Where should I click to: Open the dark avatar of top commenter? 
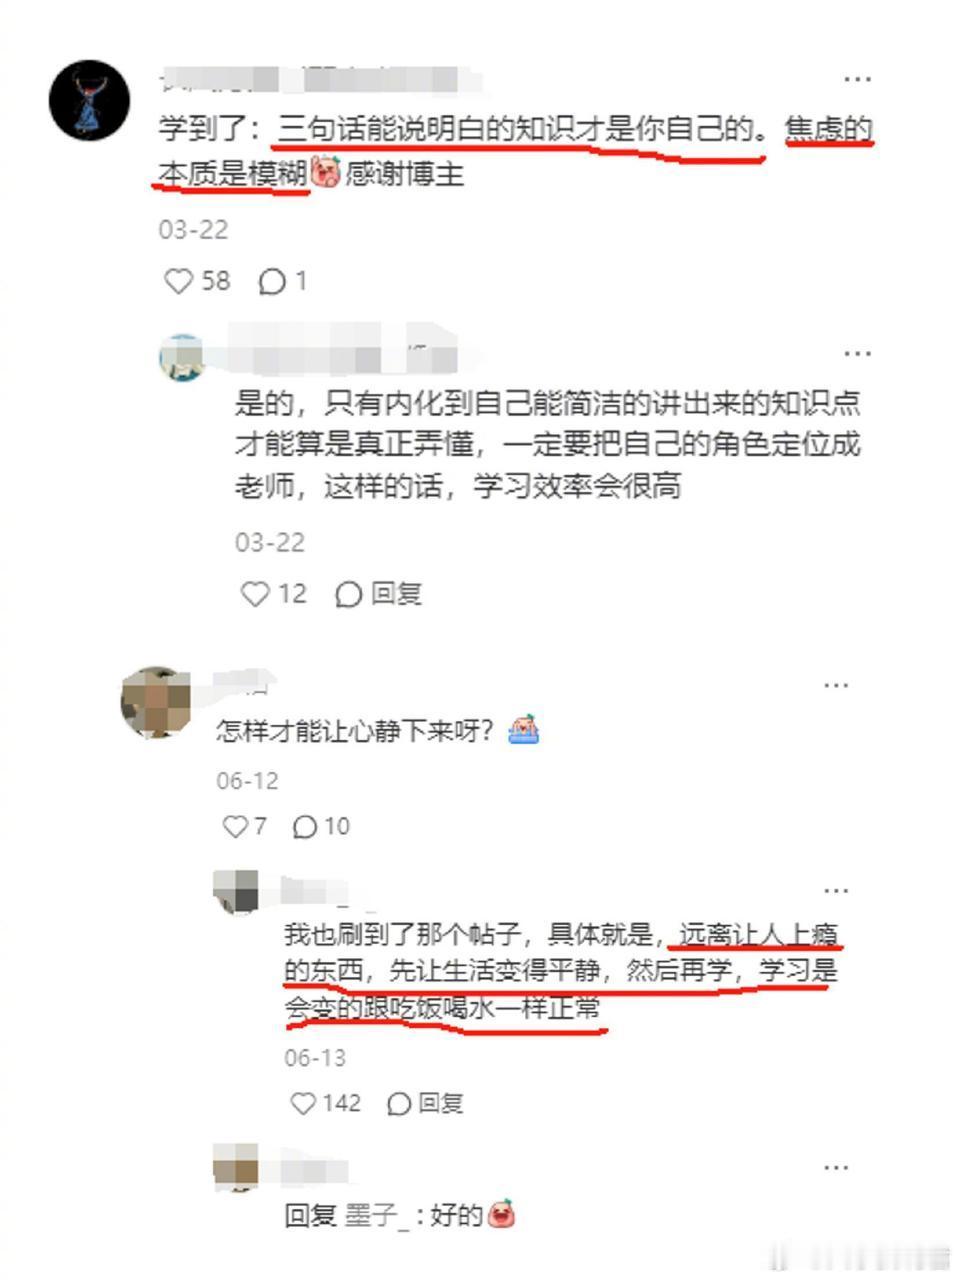pyautogui.click(x=90, y=100)
